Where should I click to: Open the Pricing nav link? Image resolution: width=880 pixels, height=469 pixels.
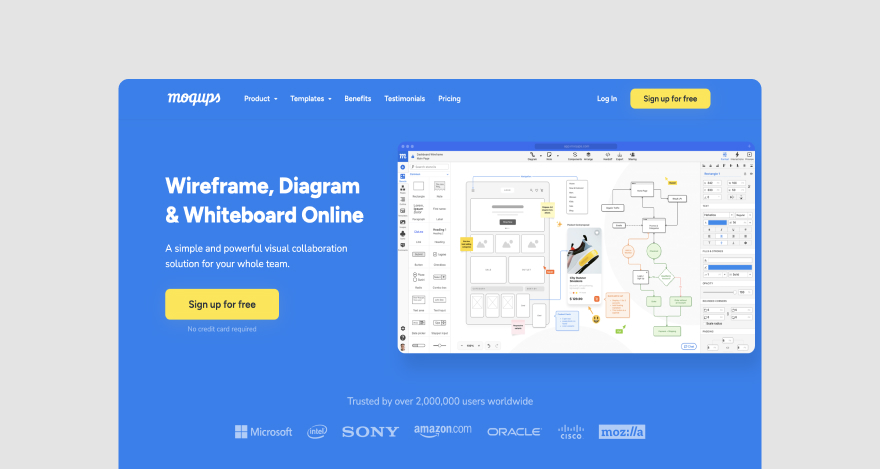click(449, 99)
